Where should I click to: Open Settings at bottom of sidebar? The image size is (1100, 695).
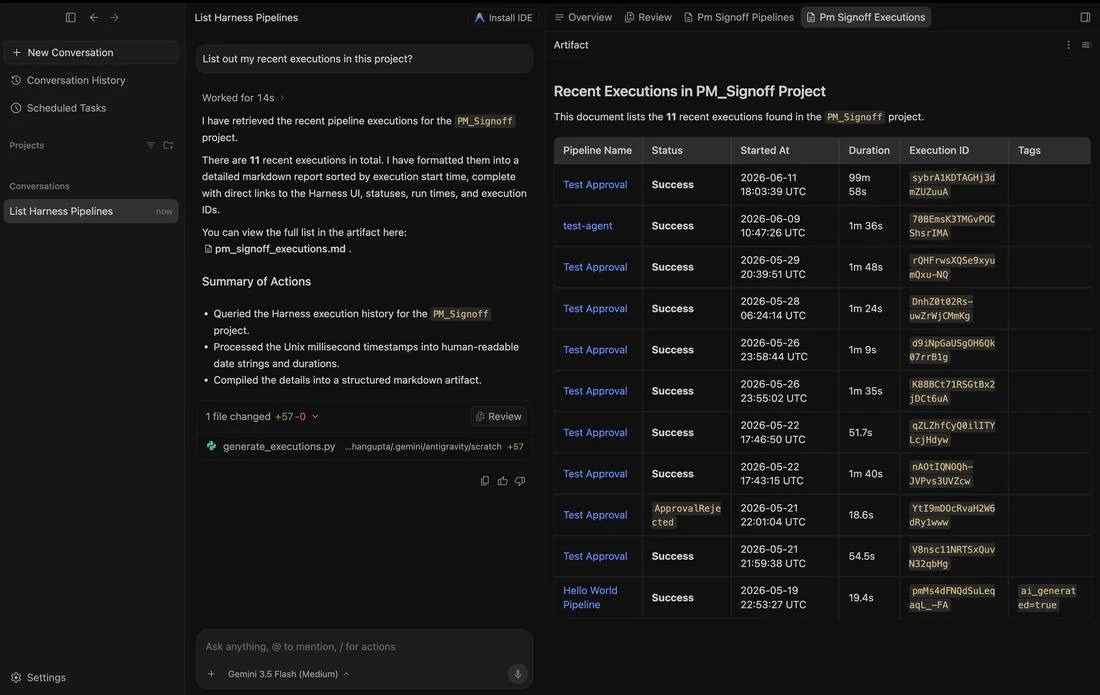click(39, 677)
